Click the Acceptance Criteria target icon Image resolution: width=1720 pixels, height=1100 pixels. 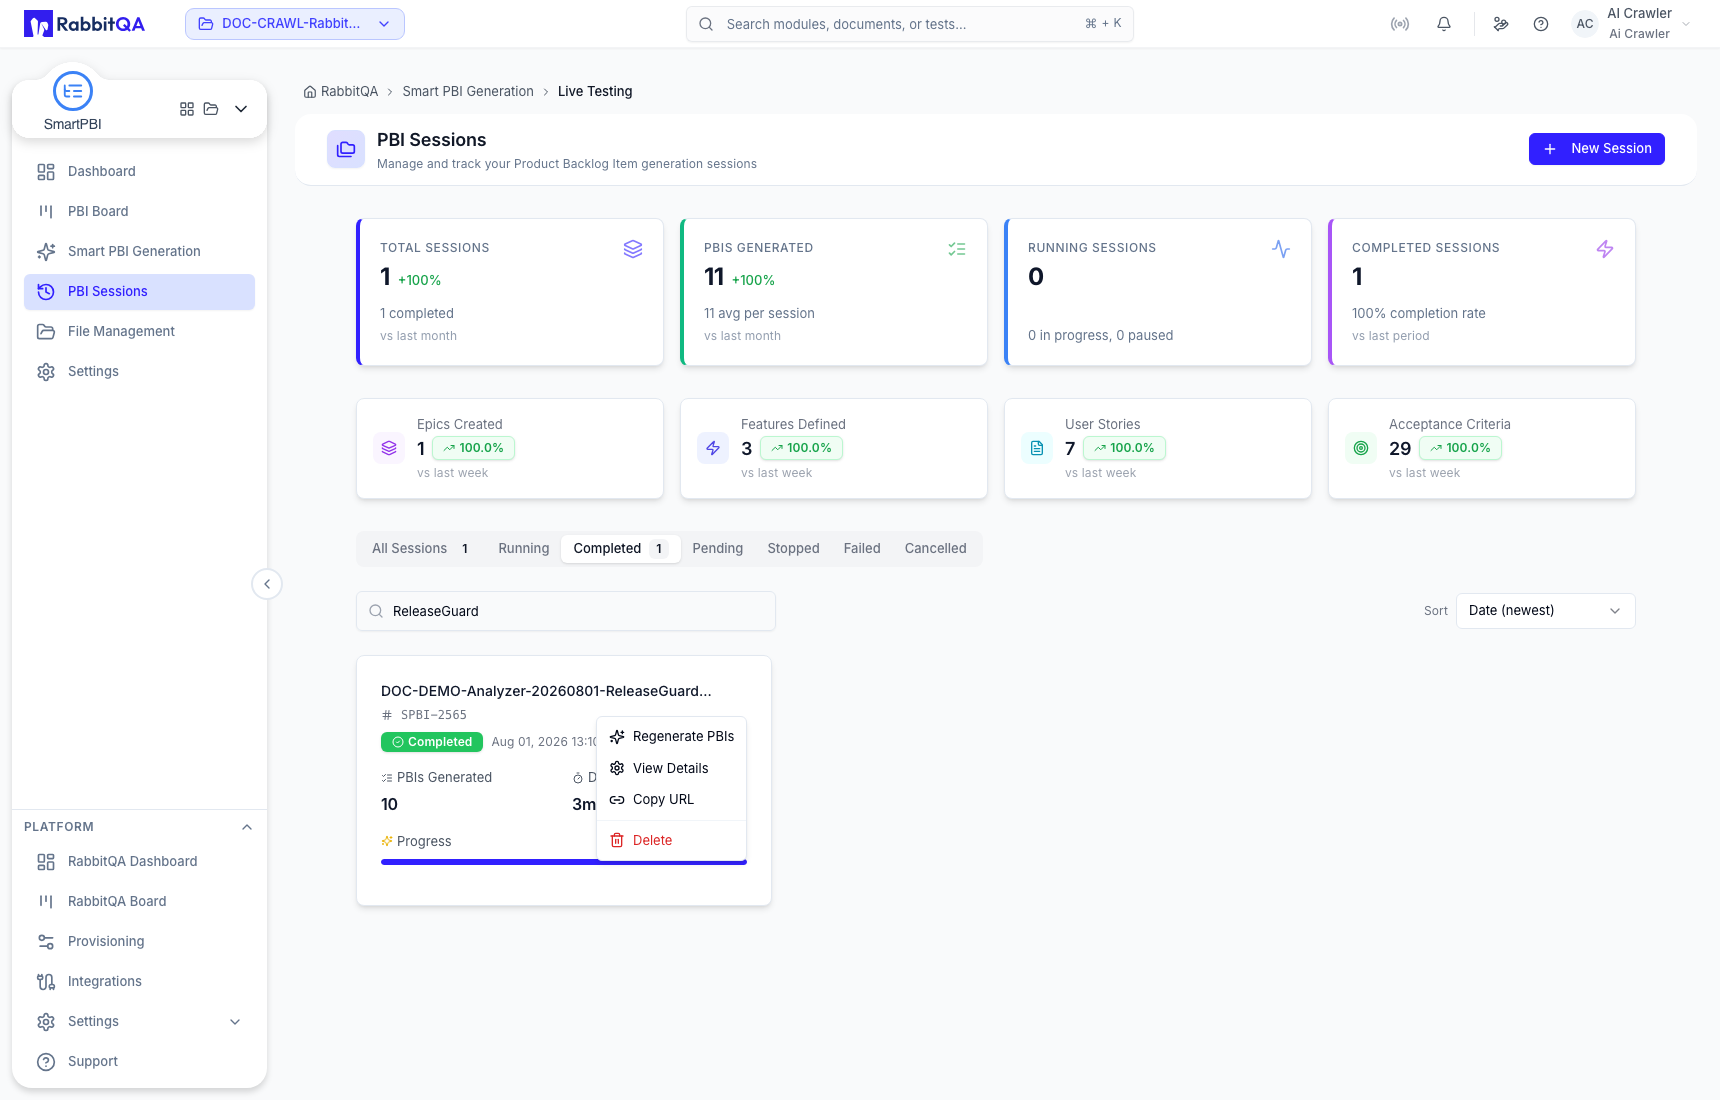pyautogui.click(x=1361, y=448)
